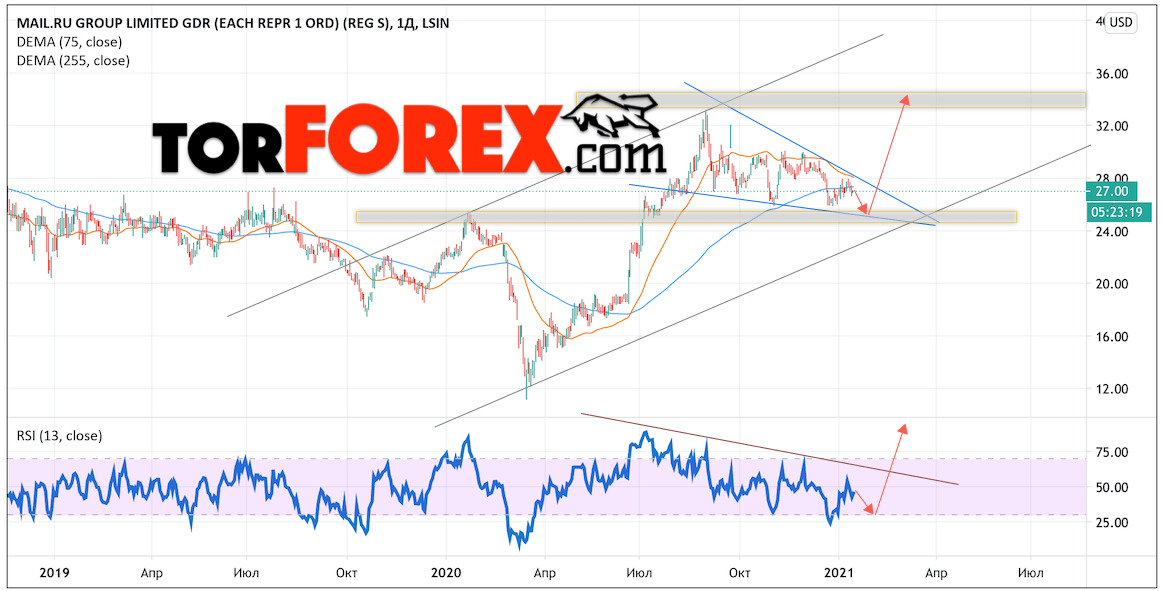Image resolution: width=1164 pixels, height=591 pixels.
Task: Click the Окт label before 2020
Action: click(347, 573)
